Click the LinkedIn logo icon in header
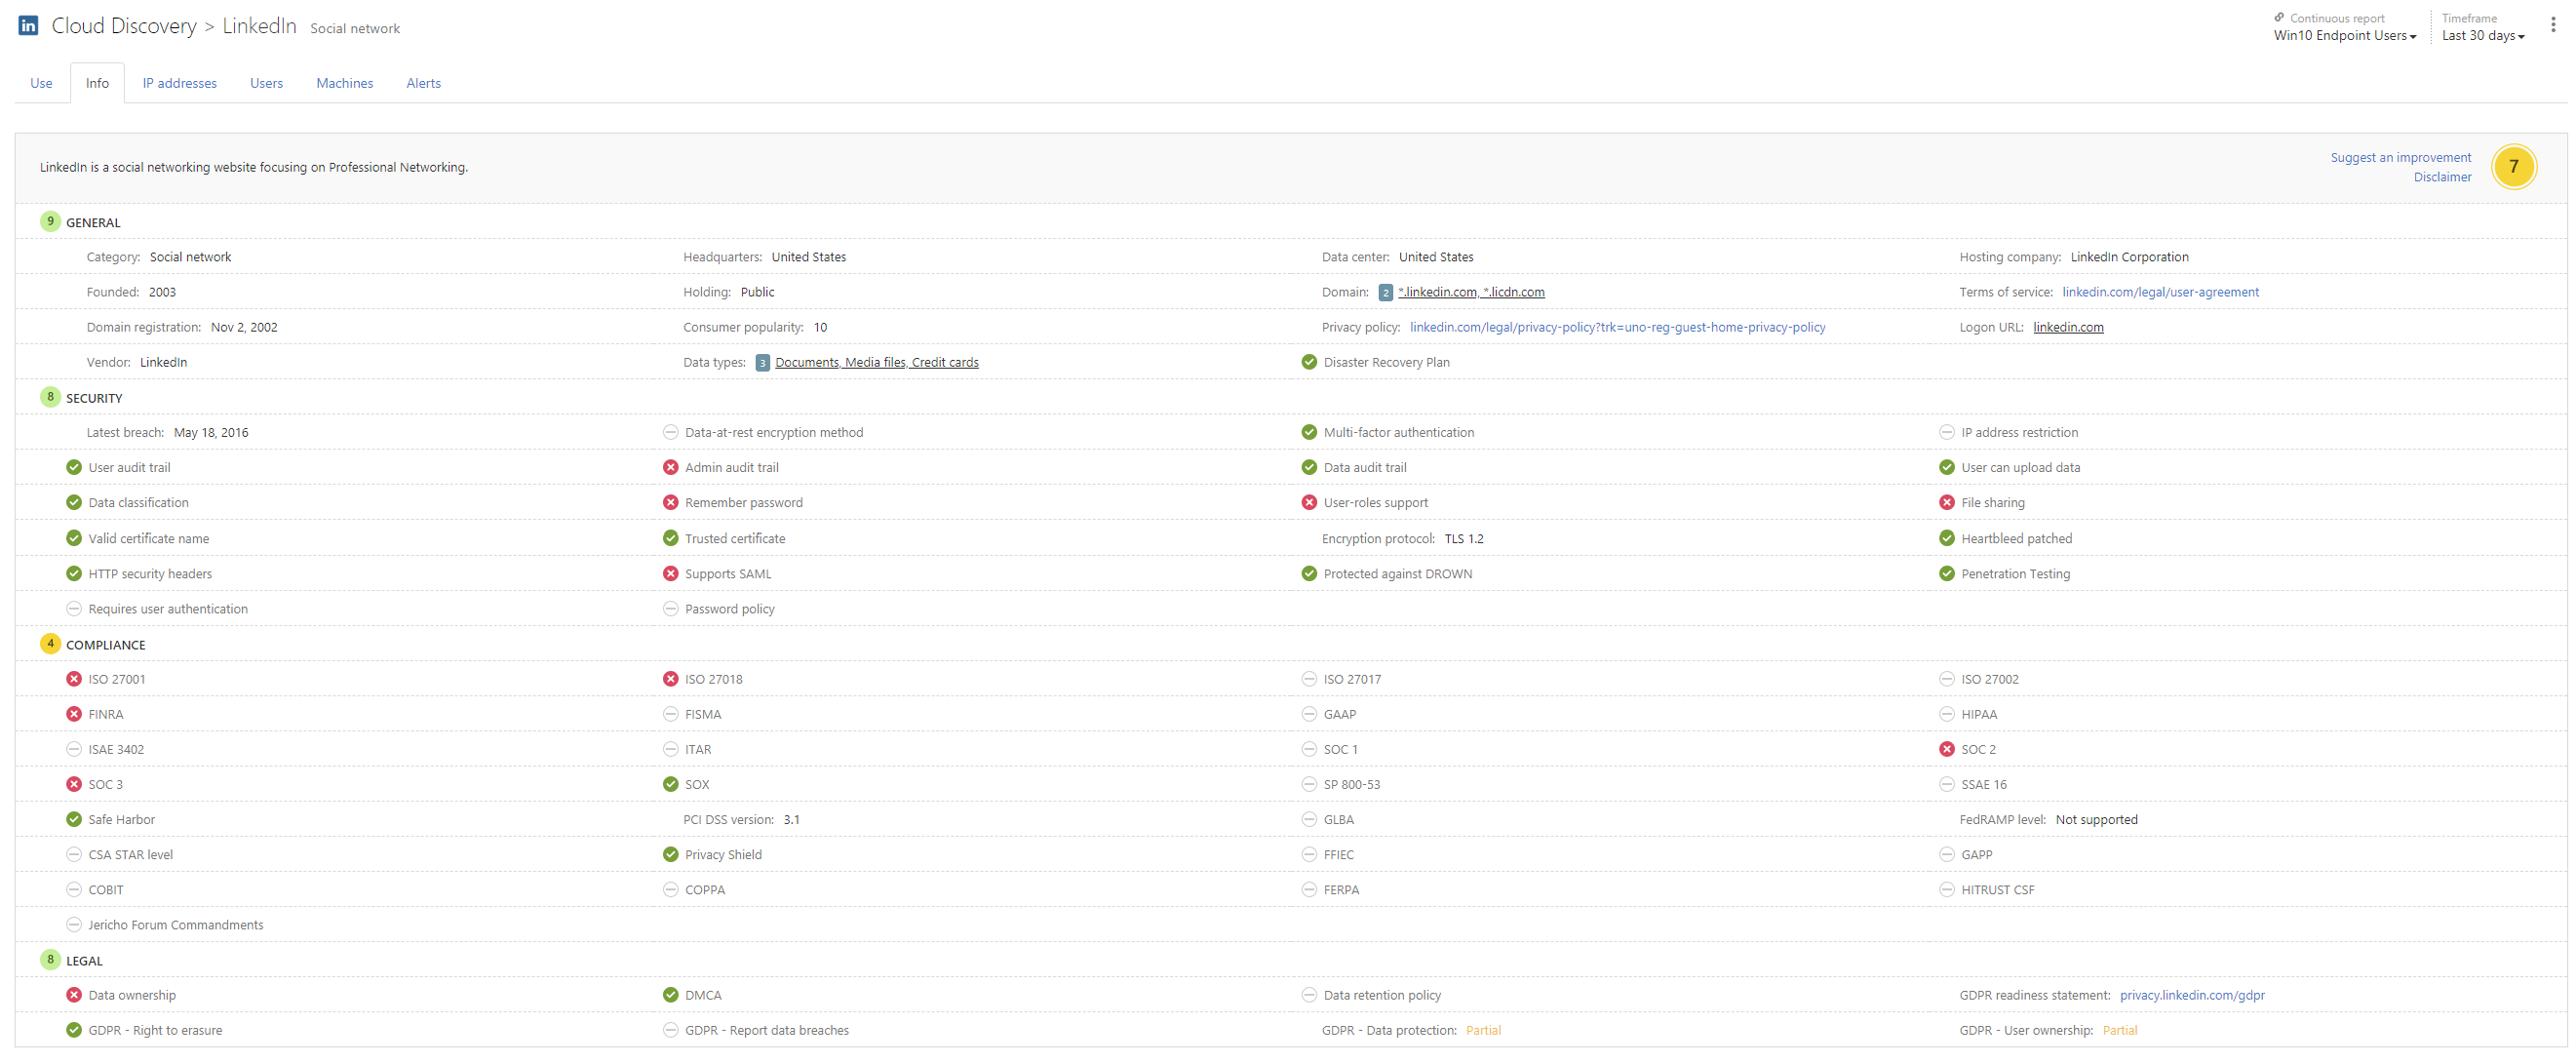Image resolution: width=2576 pixels, height=1063 pixels. coord(28,26)
